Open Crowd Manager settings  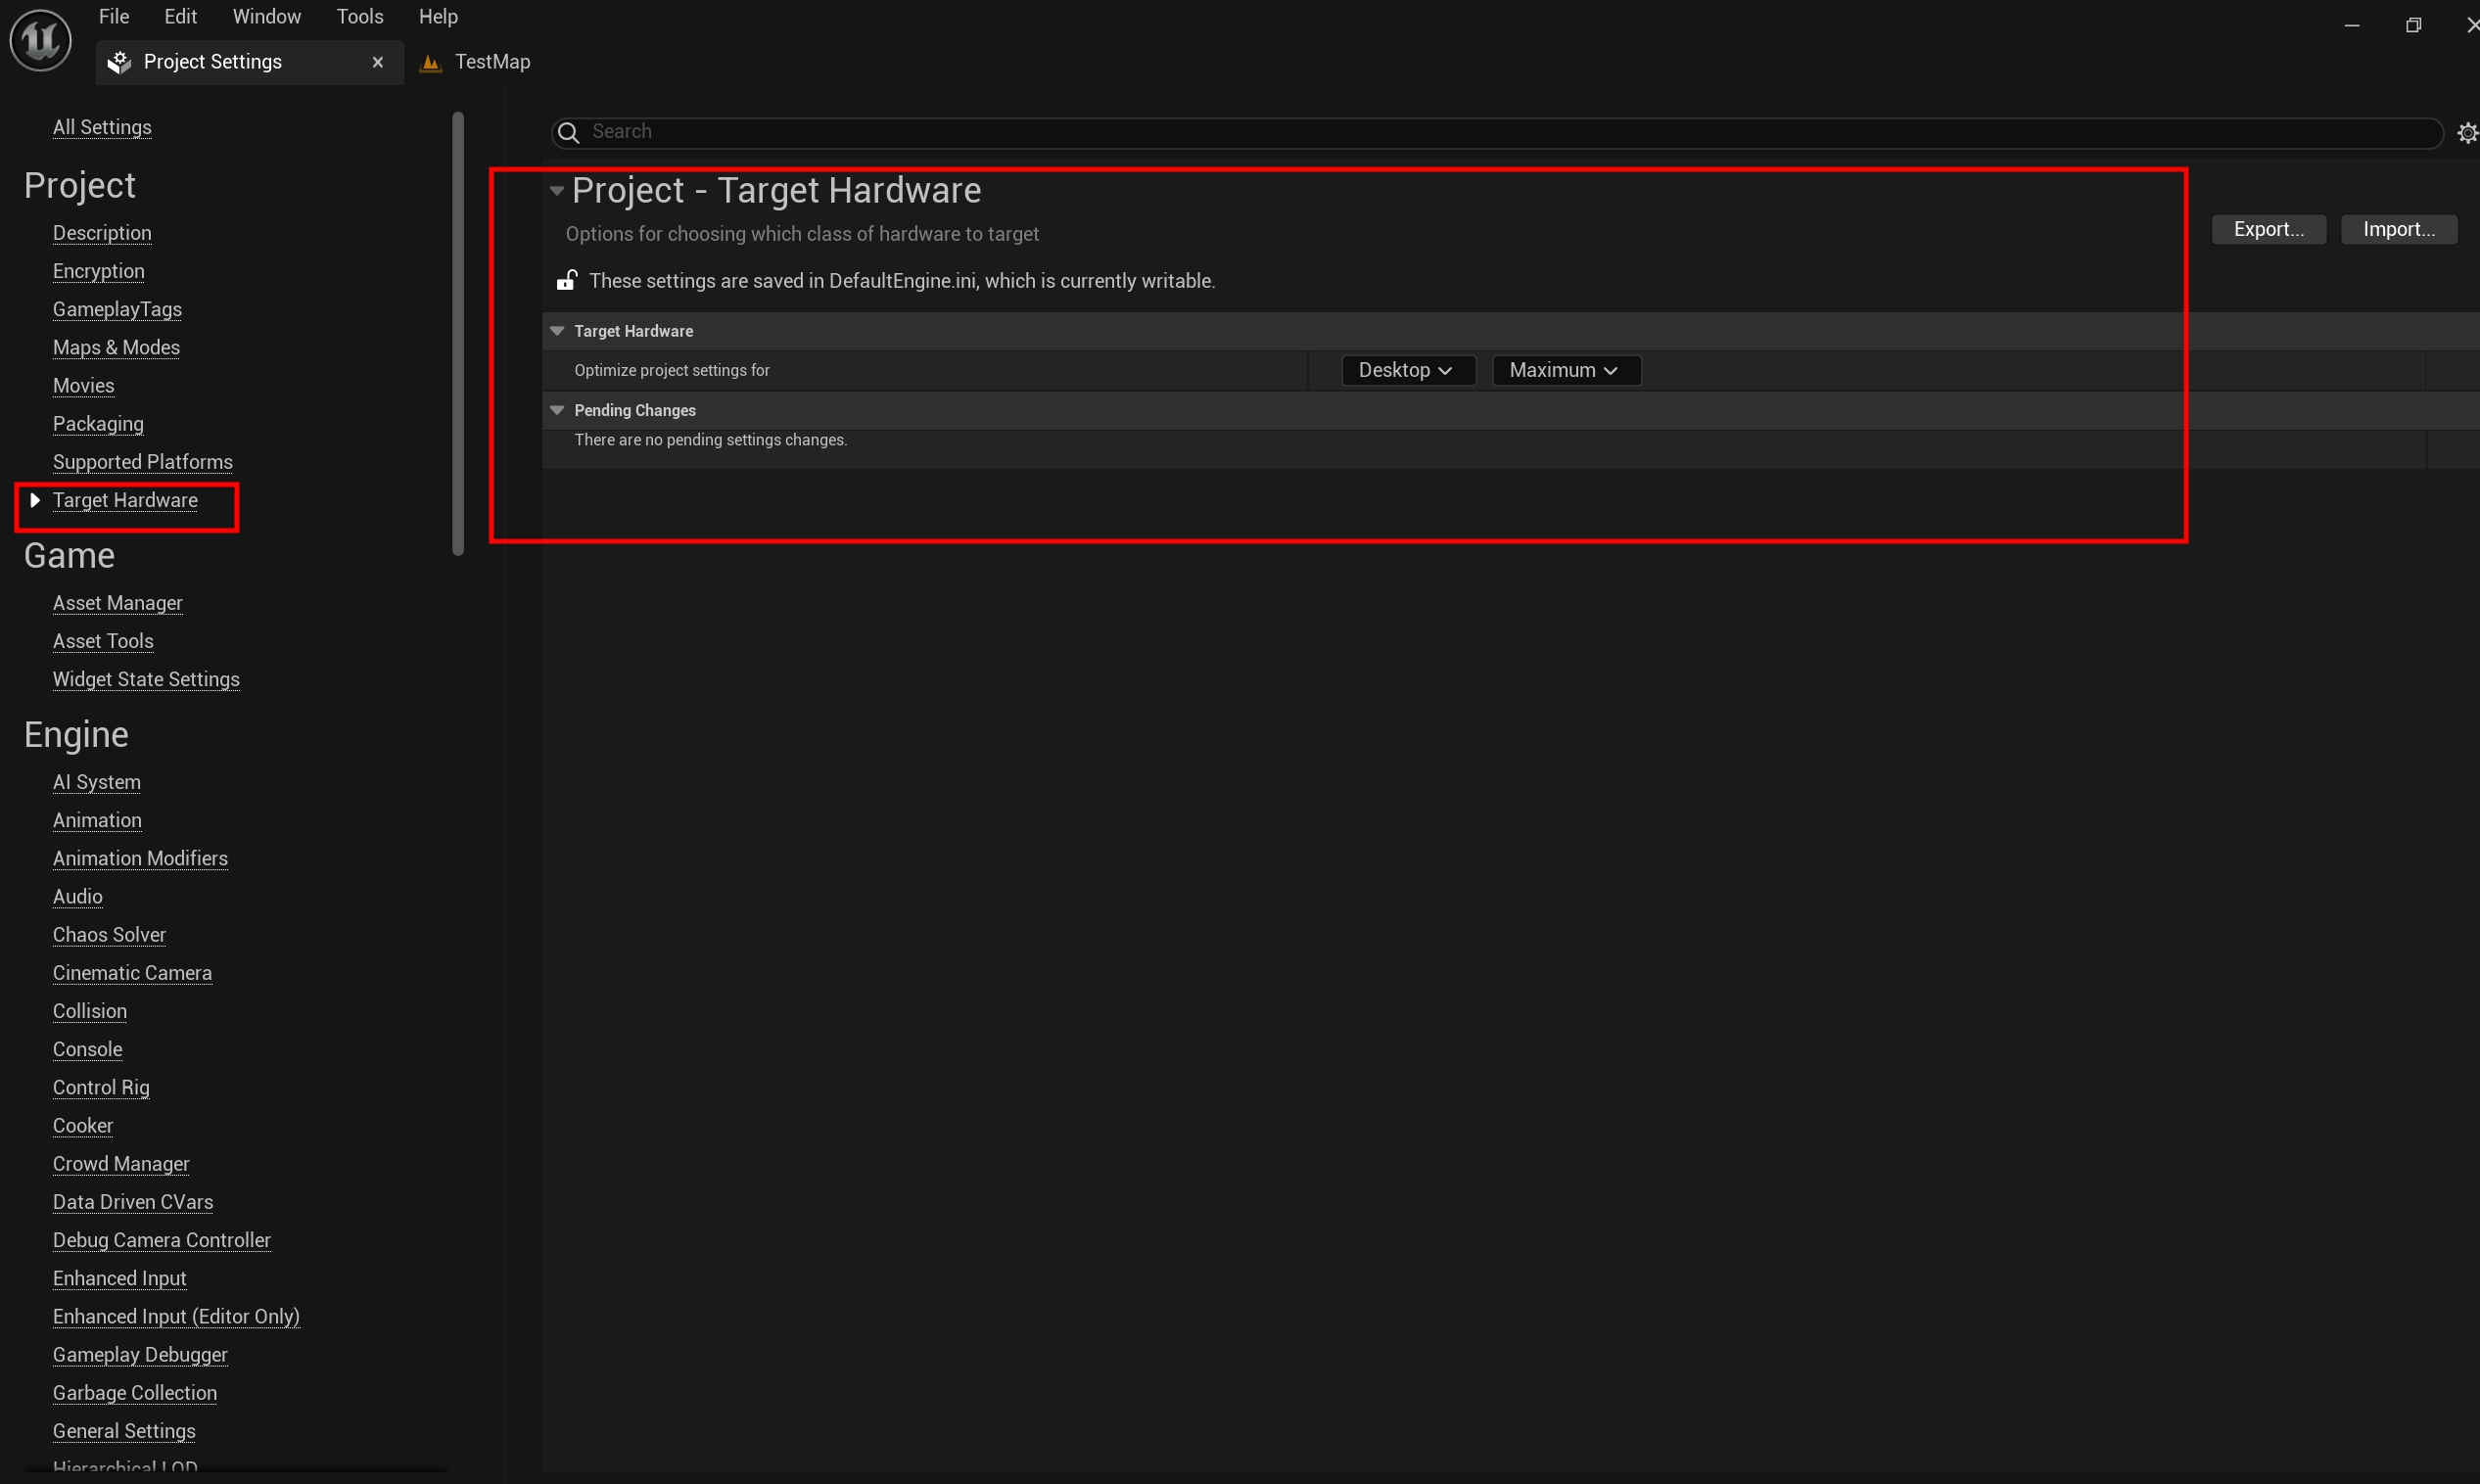[121, 1163]
